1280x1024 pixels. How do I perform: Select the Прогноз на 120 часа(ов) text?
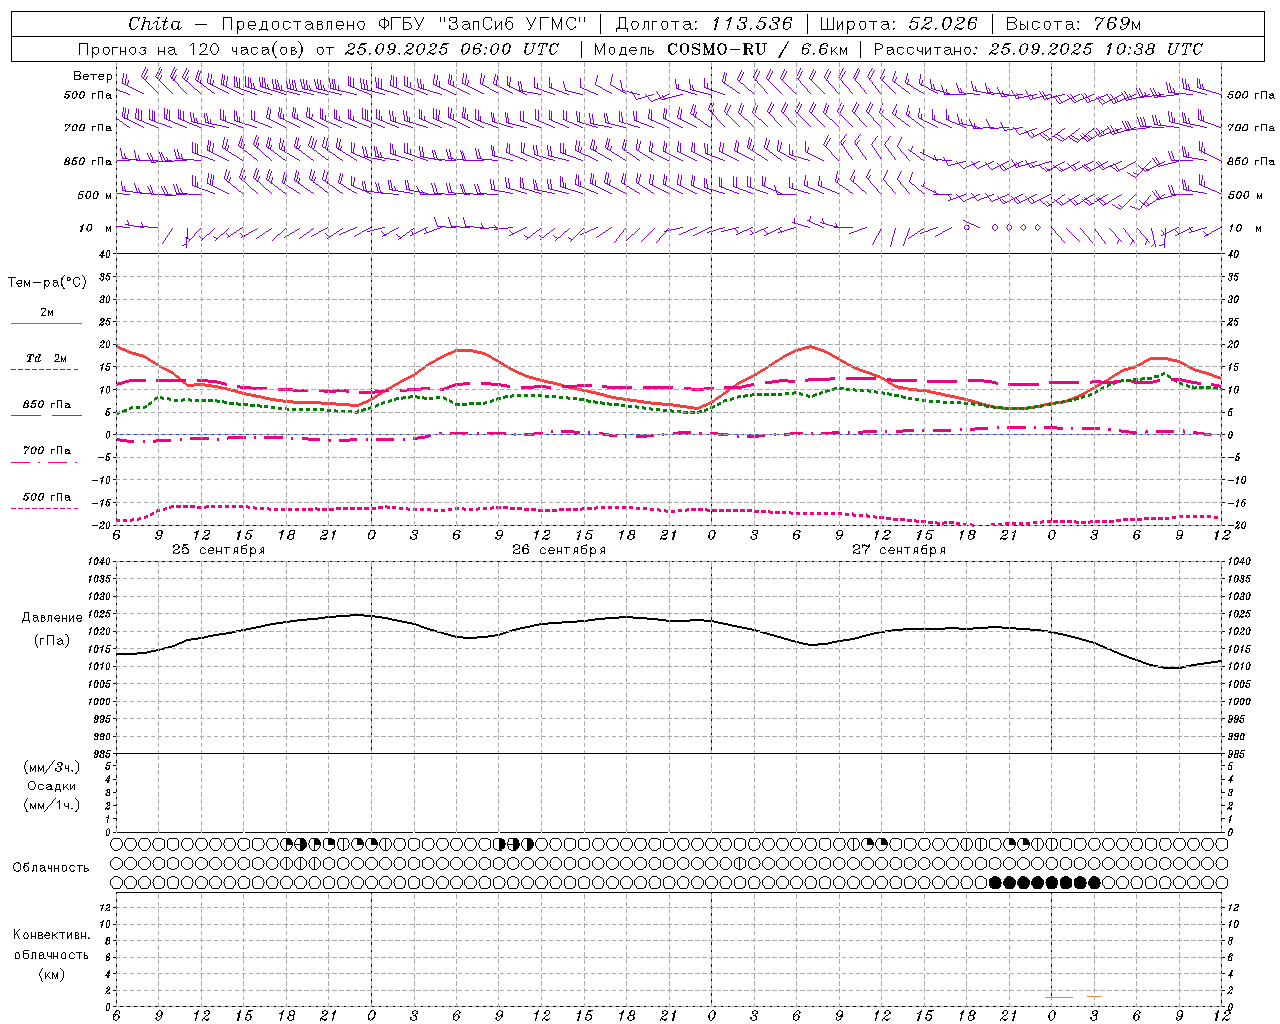(192, 49)
